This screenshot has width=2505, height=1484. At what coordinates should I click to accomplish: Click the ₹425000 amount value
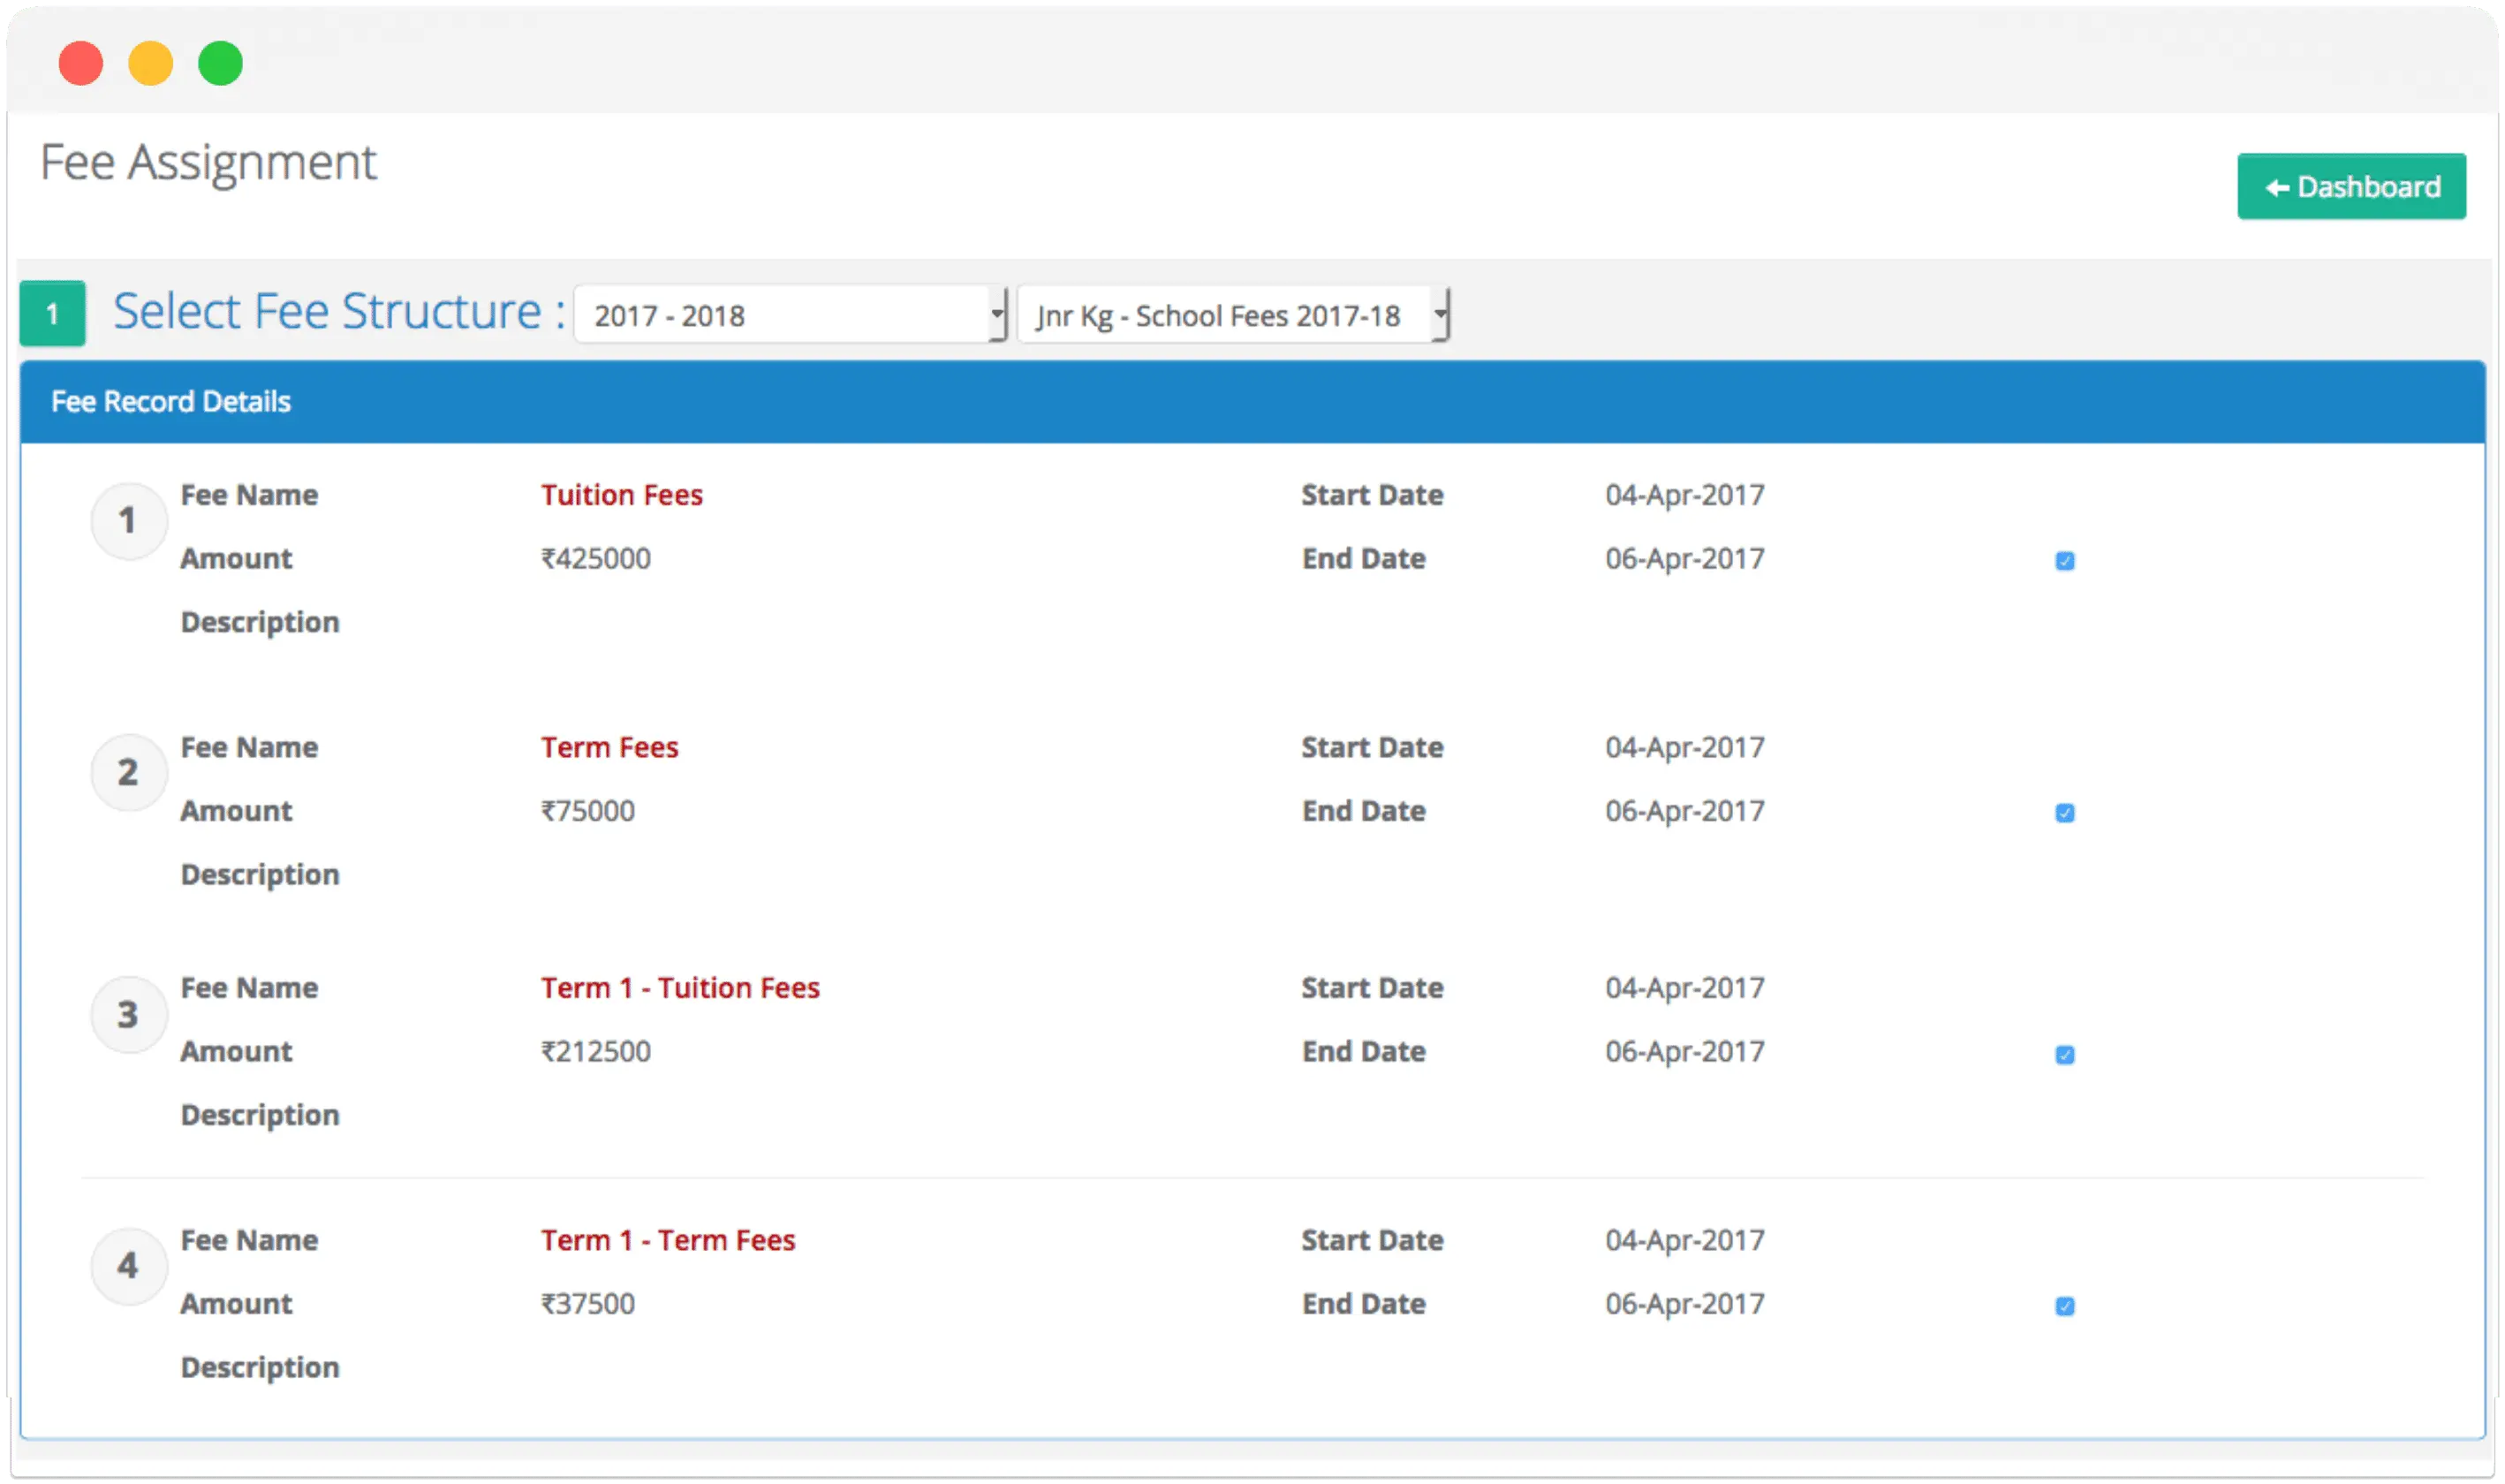point(596,558)
